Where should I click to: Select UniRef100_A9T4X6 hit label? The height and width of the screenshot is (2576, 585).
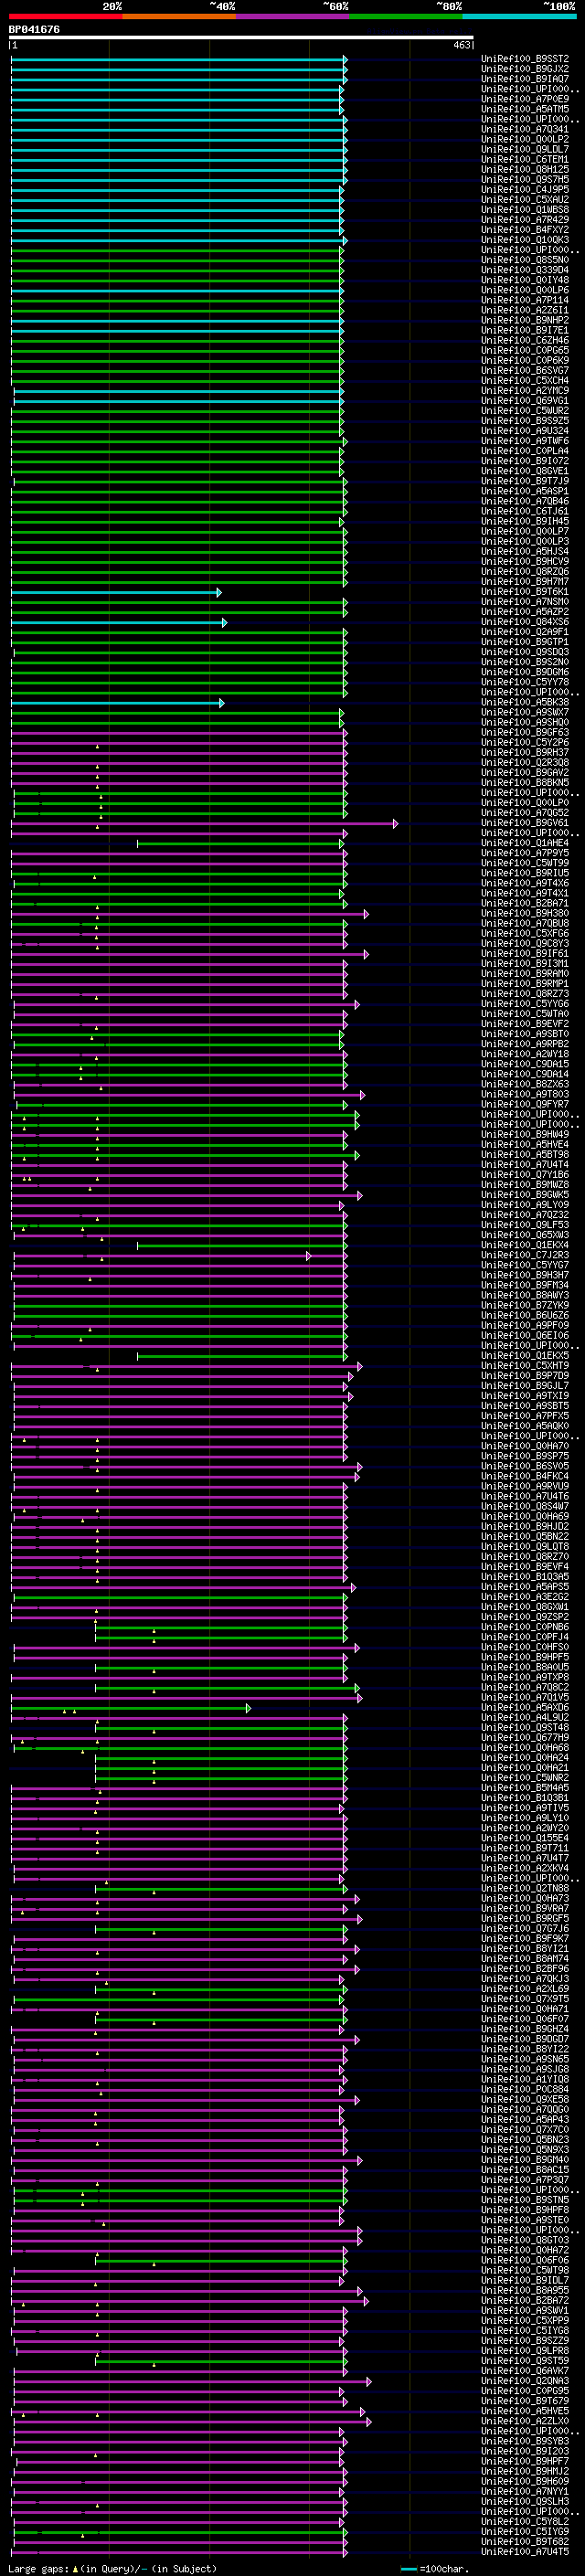tap(525, 883)
